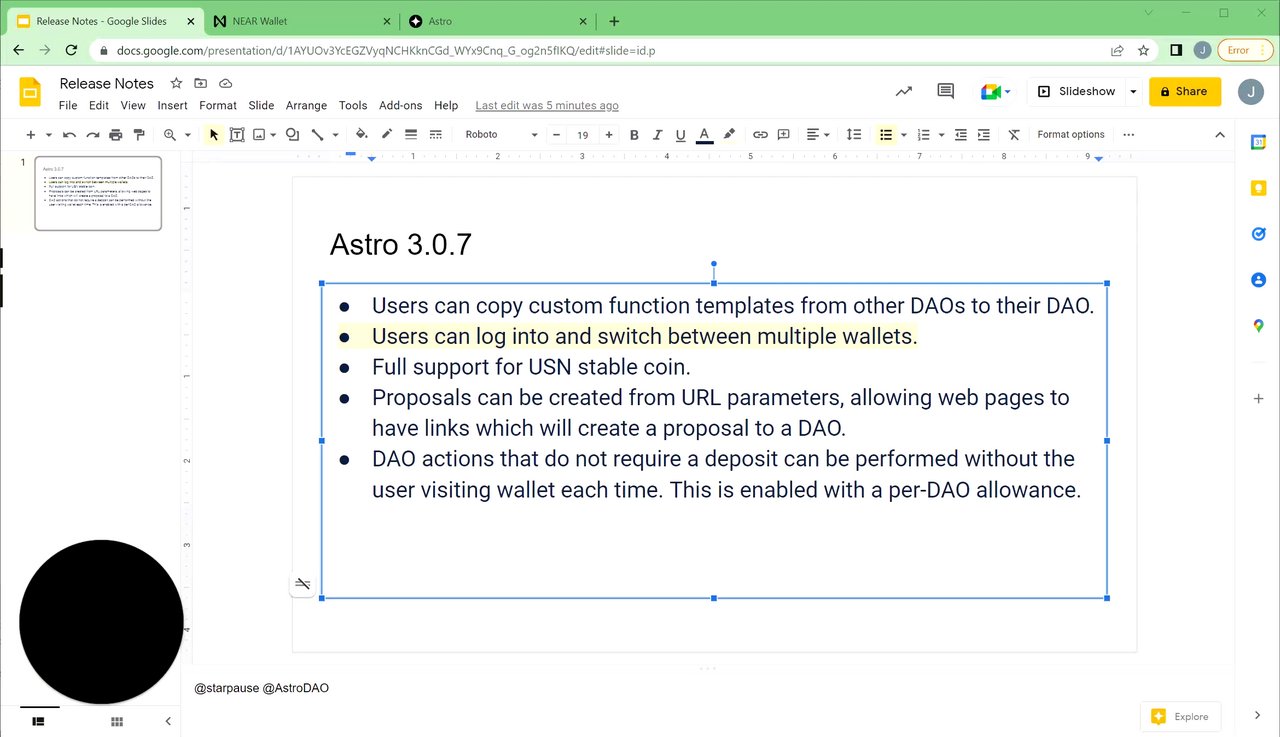The image size is (1280, 737).
Task: Click Format options button
Action: pyautogui.click(x=1071, y=134)
